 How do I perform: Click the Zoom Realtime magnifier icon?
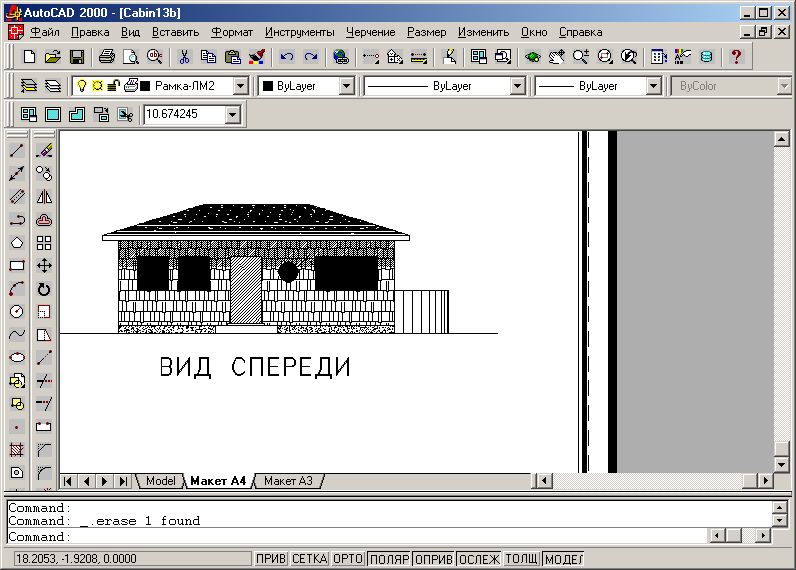(580, 56)
